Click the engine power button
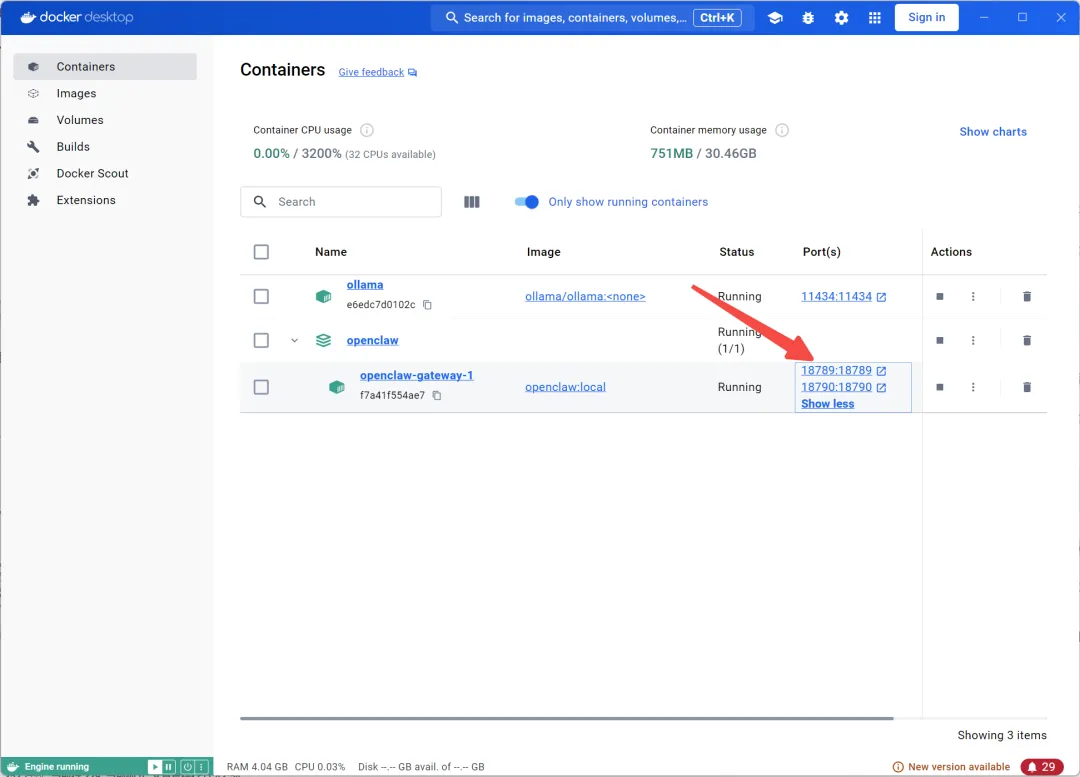 point(187,767)
